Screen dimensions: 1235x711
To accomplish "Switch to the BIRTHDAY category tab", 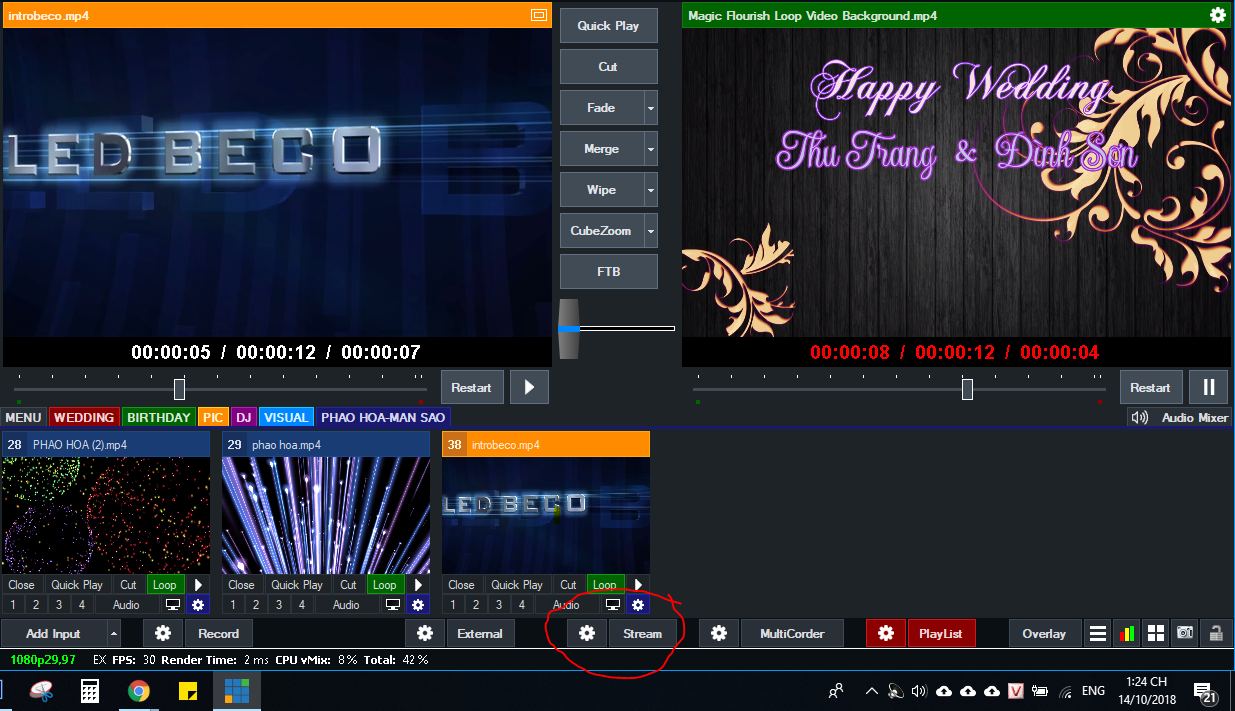I will coord(158,417).
